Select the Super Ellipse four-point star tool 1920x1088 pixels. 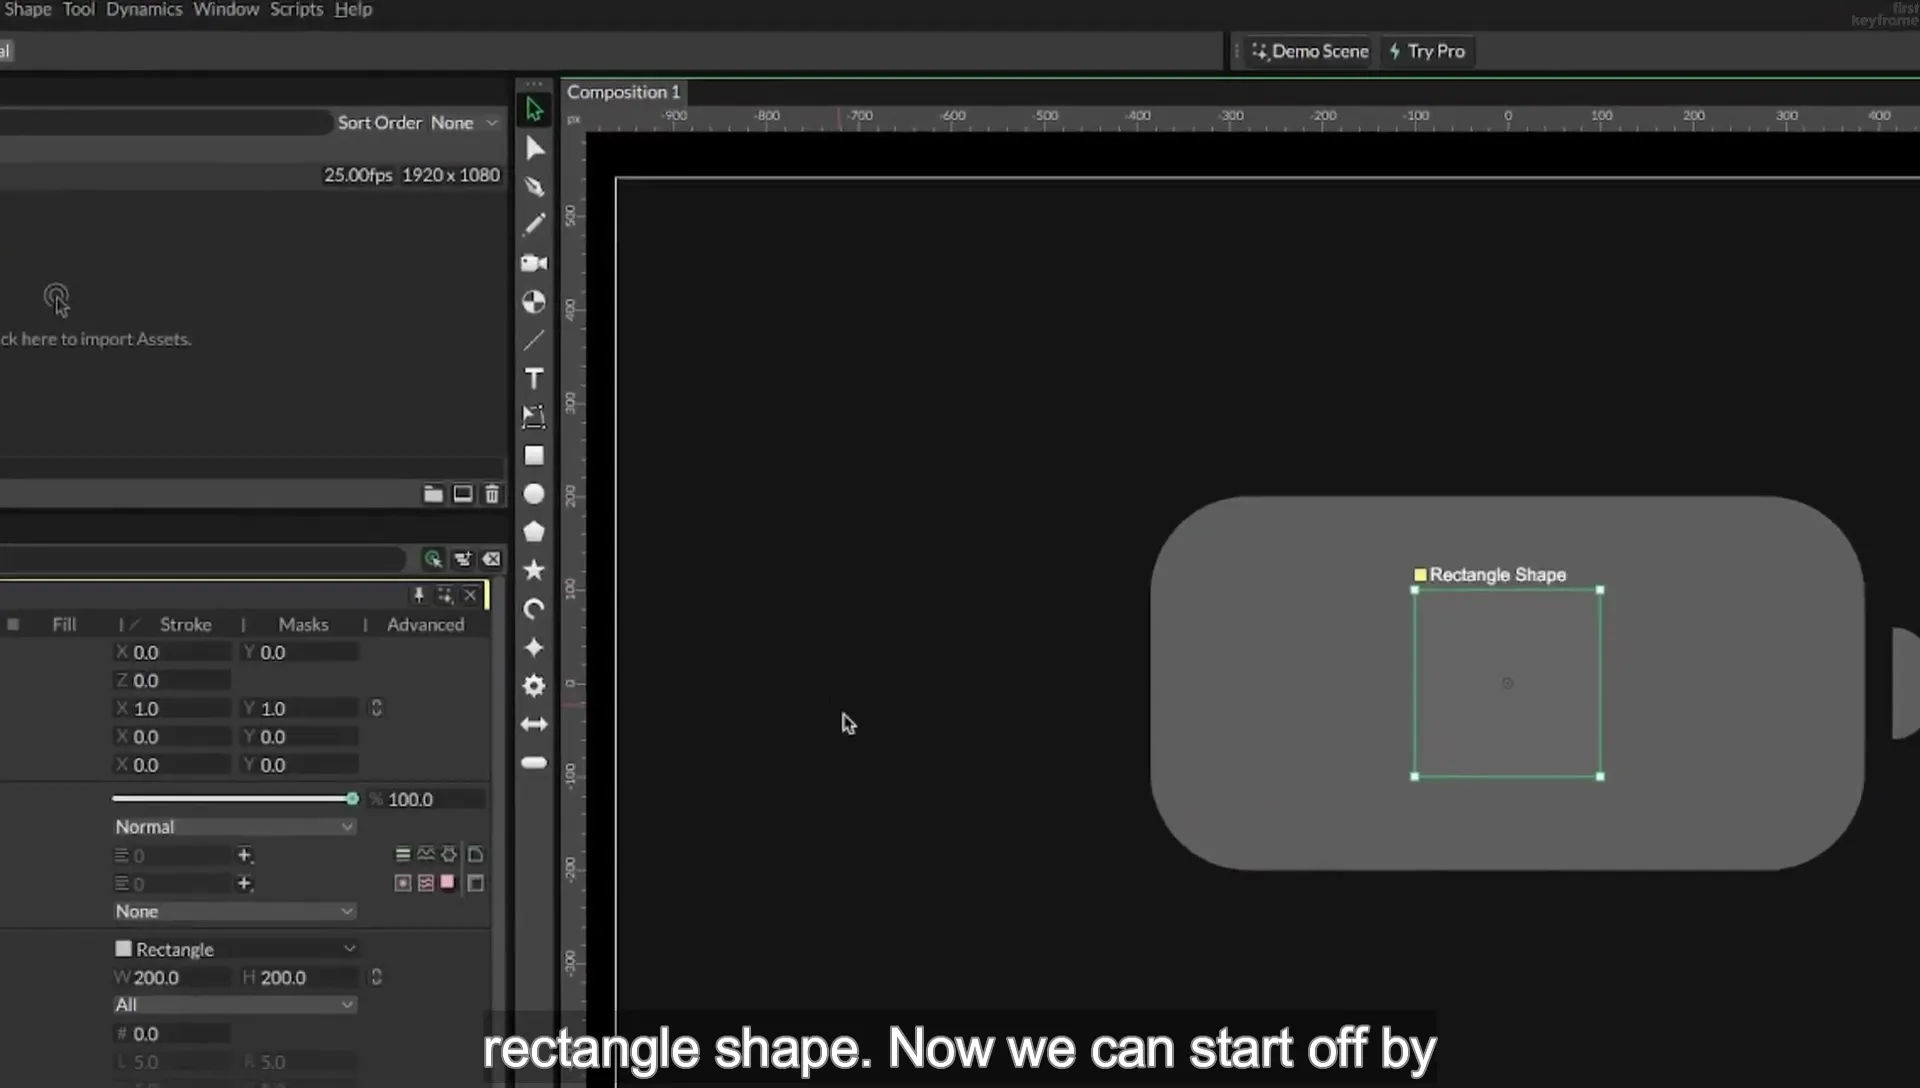click(534, 647)
